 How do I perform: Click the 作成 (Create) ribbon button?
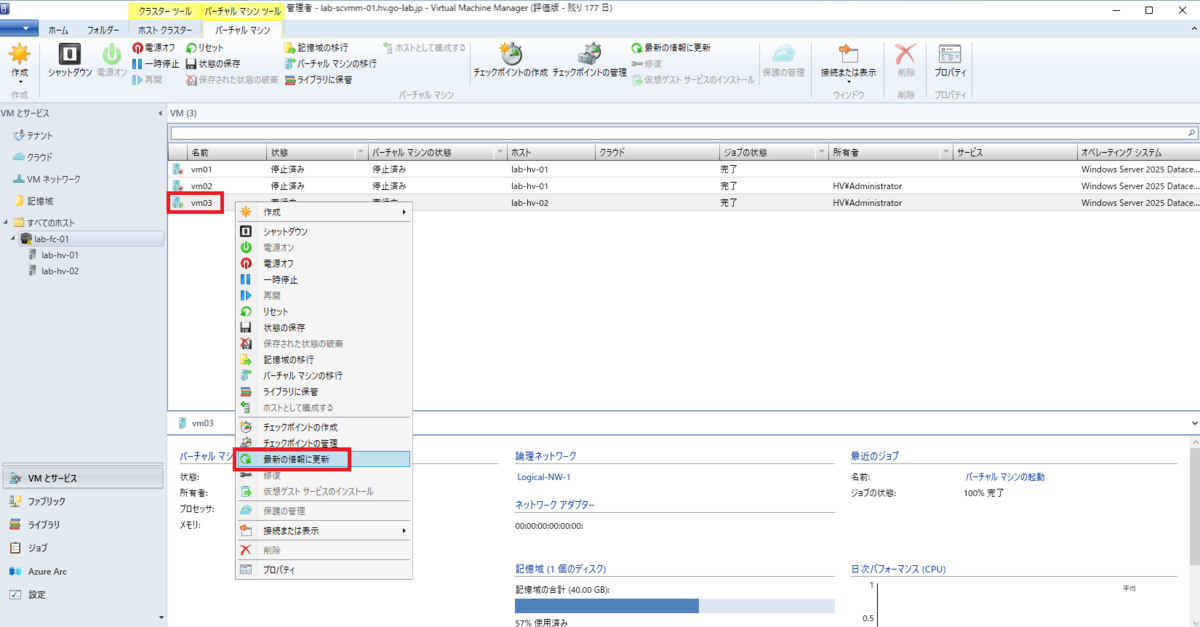(x=20, y=61)
